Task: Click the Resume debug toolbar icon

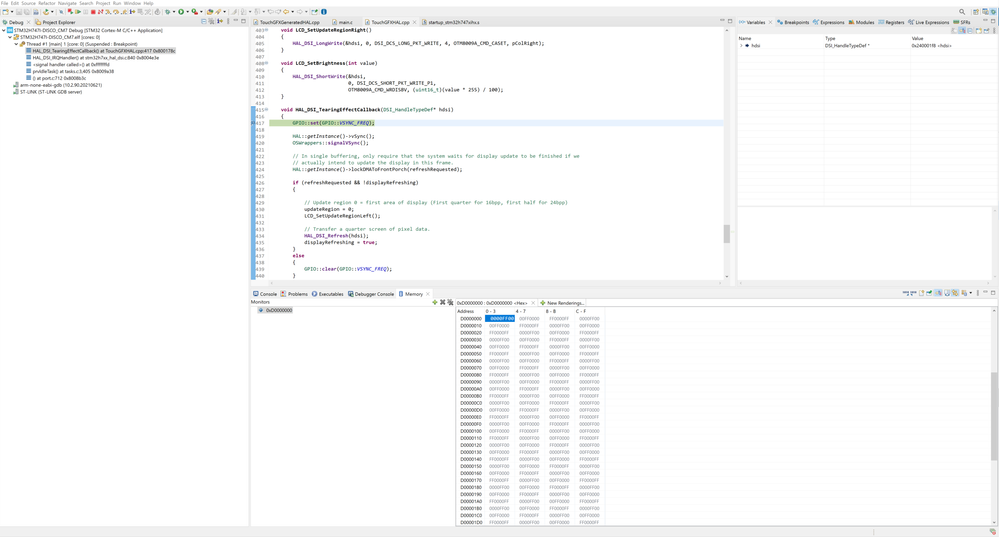Action: point(78,11)
